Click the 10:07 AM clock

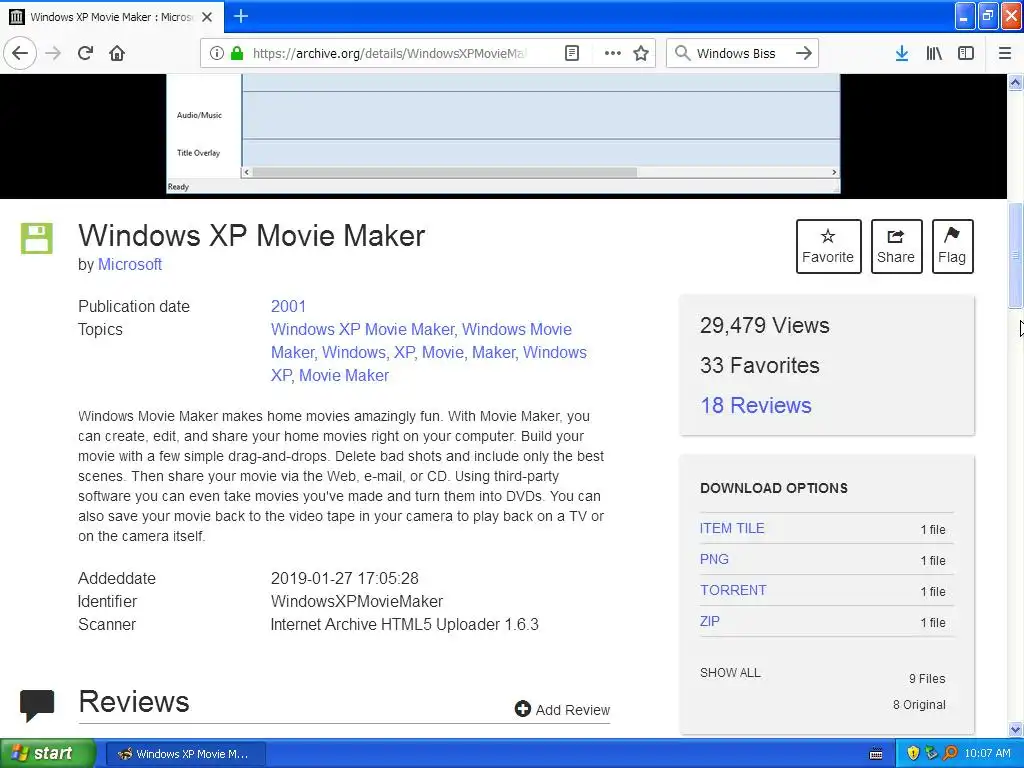987,753
